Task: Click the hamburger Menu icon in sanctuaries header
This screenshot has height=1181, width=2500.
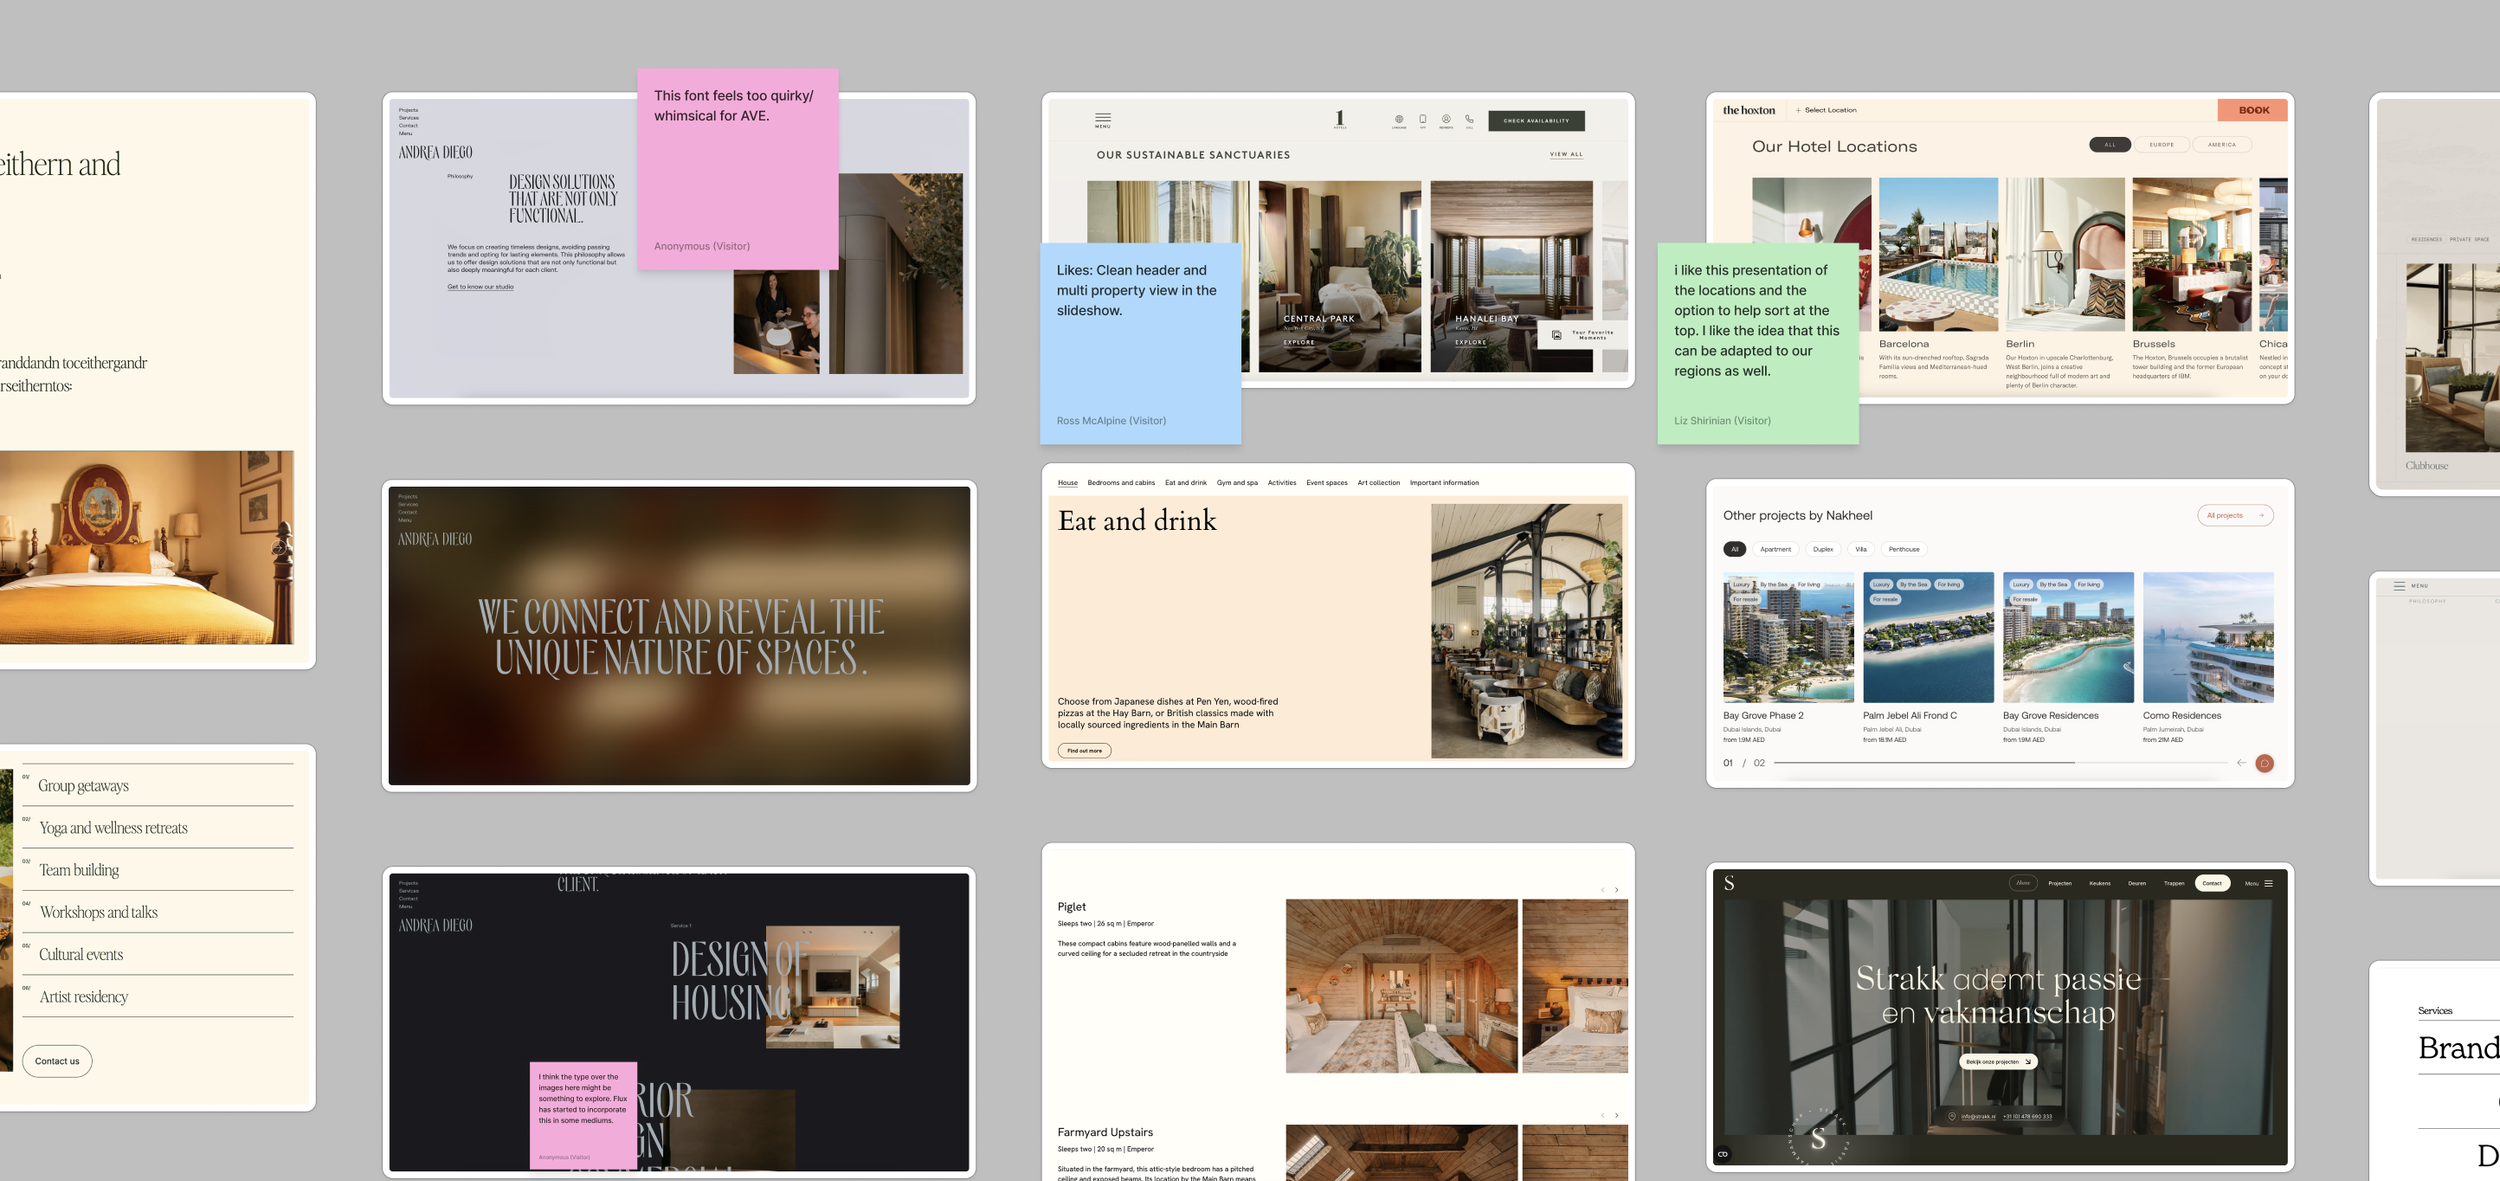Action: click(x=1102, y=119)
